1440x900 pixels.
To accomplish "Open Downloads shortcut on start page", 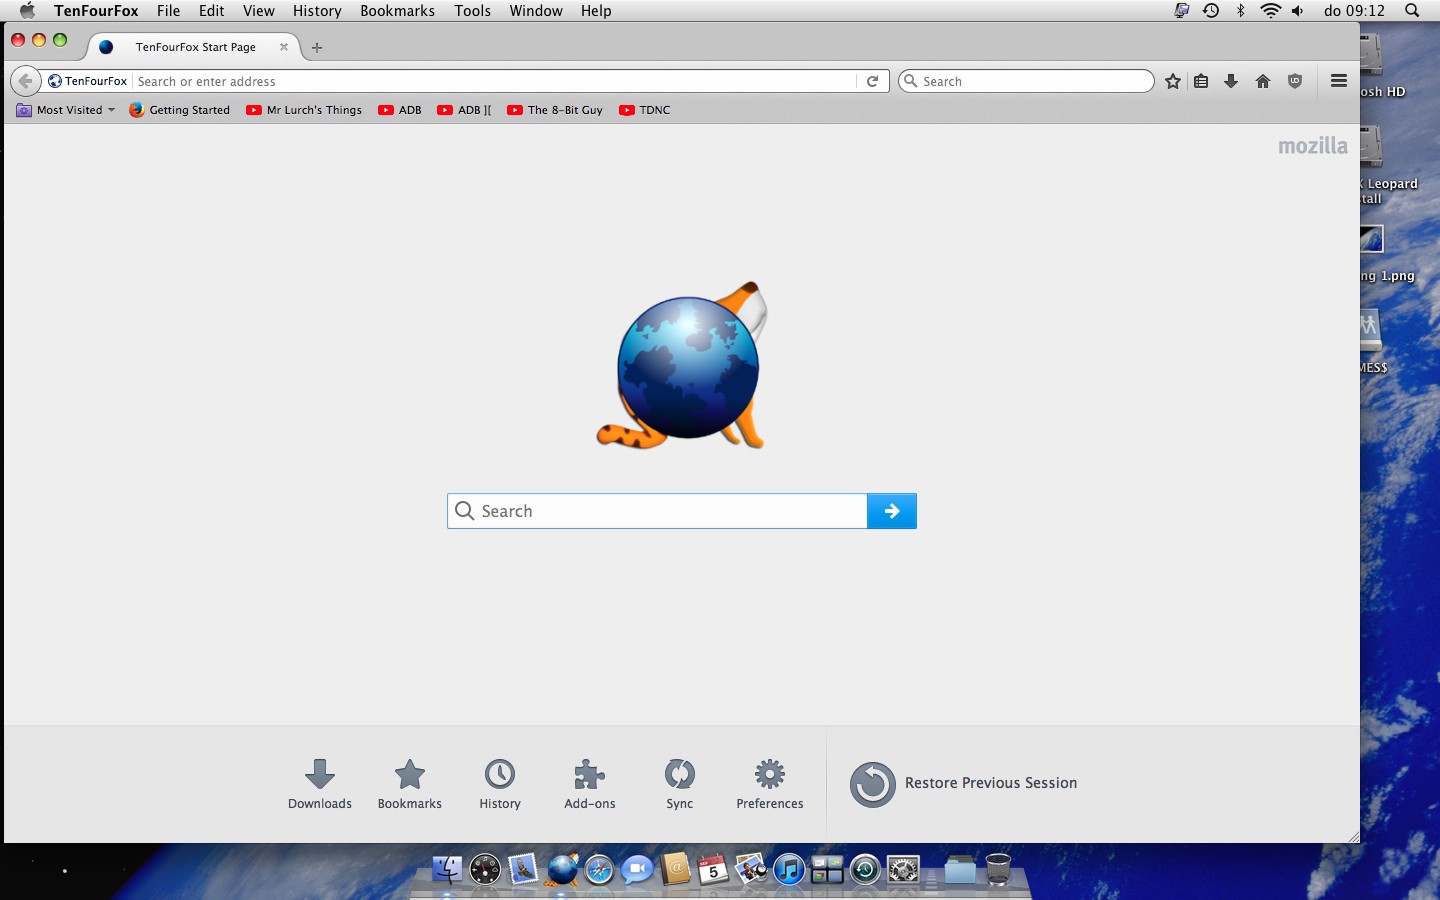I will tap(320, 783).
